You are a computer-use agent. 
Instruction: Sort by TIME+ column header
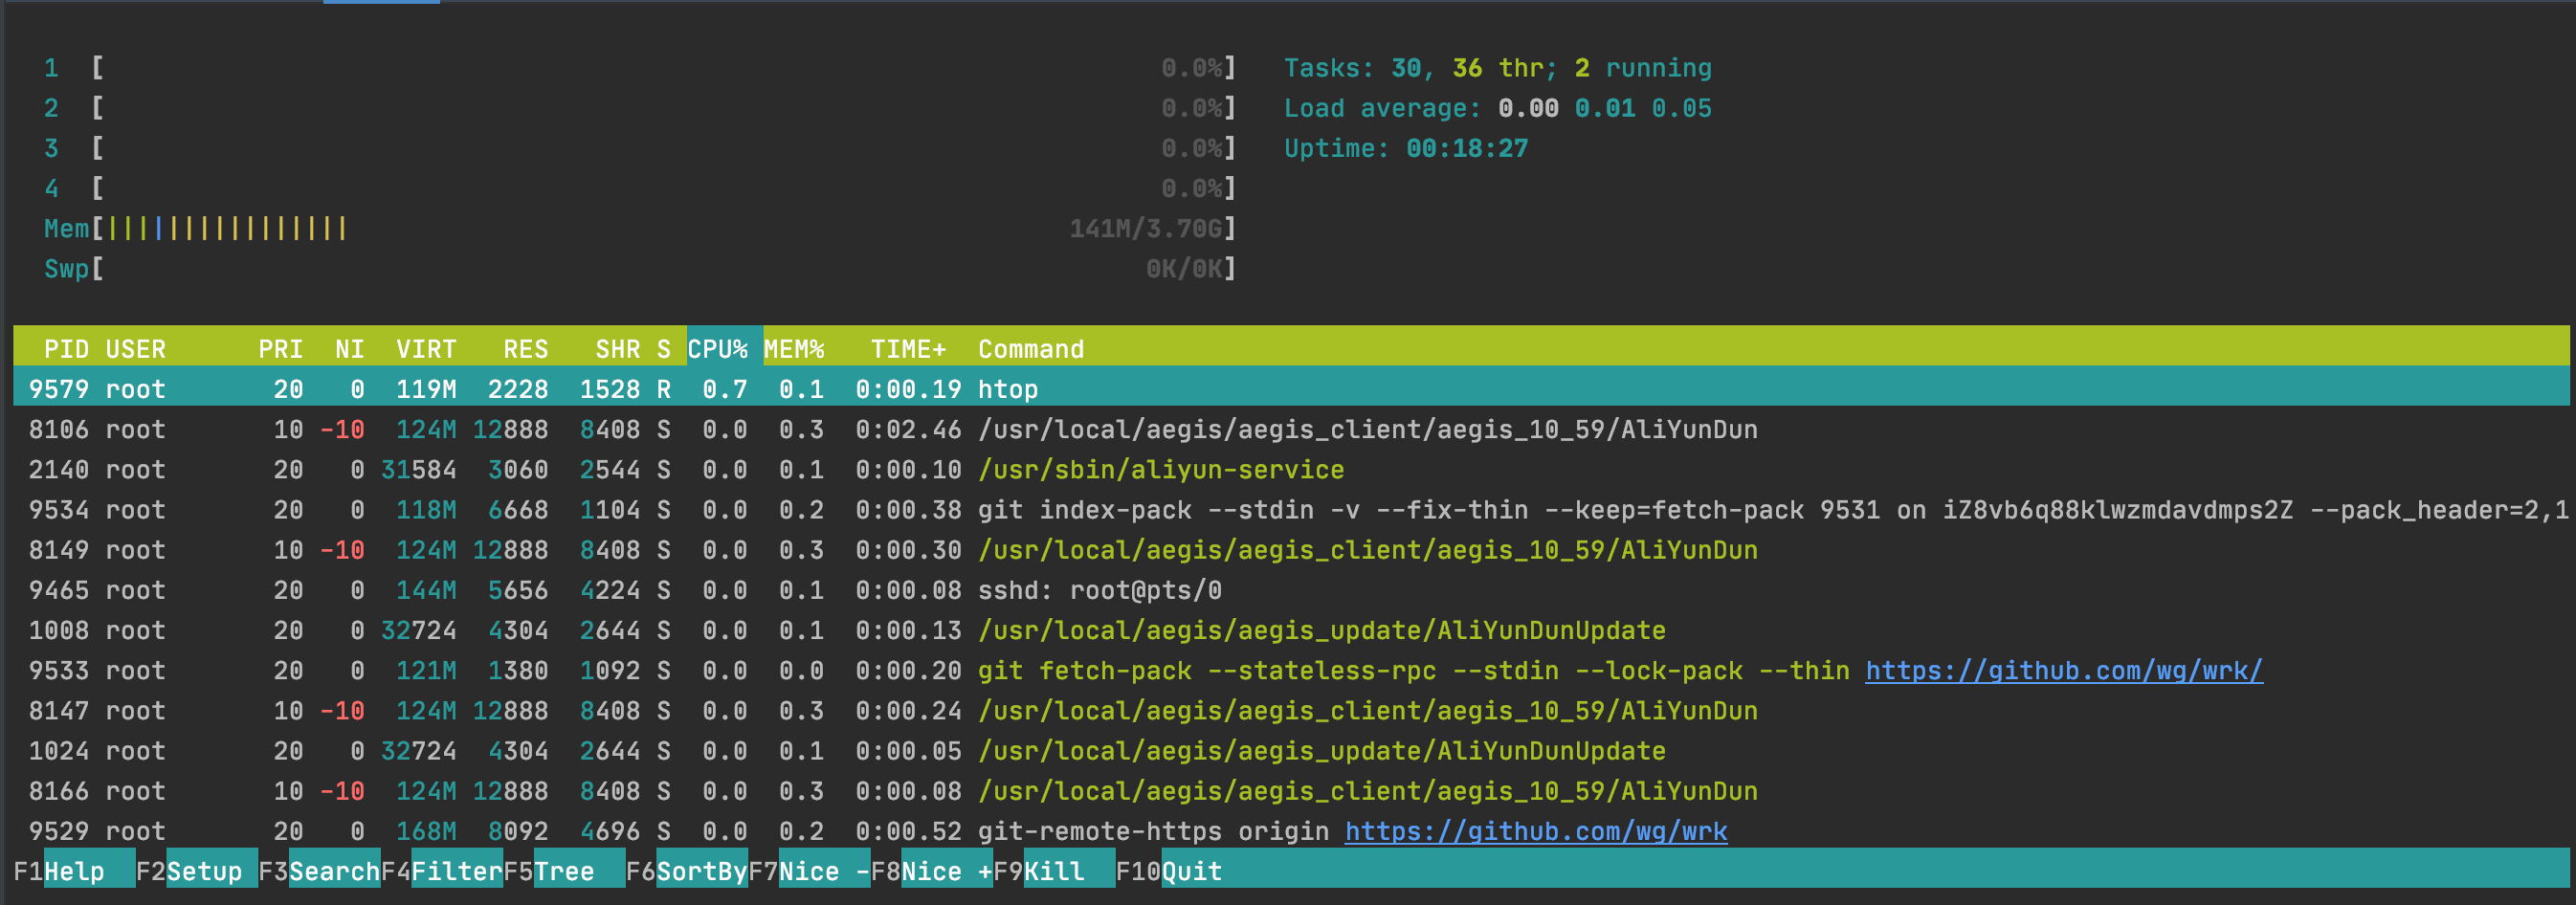click(x=908, y=349)
